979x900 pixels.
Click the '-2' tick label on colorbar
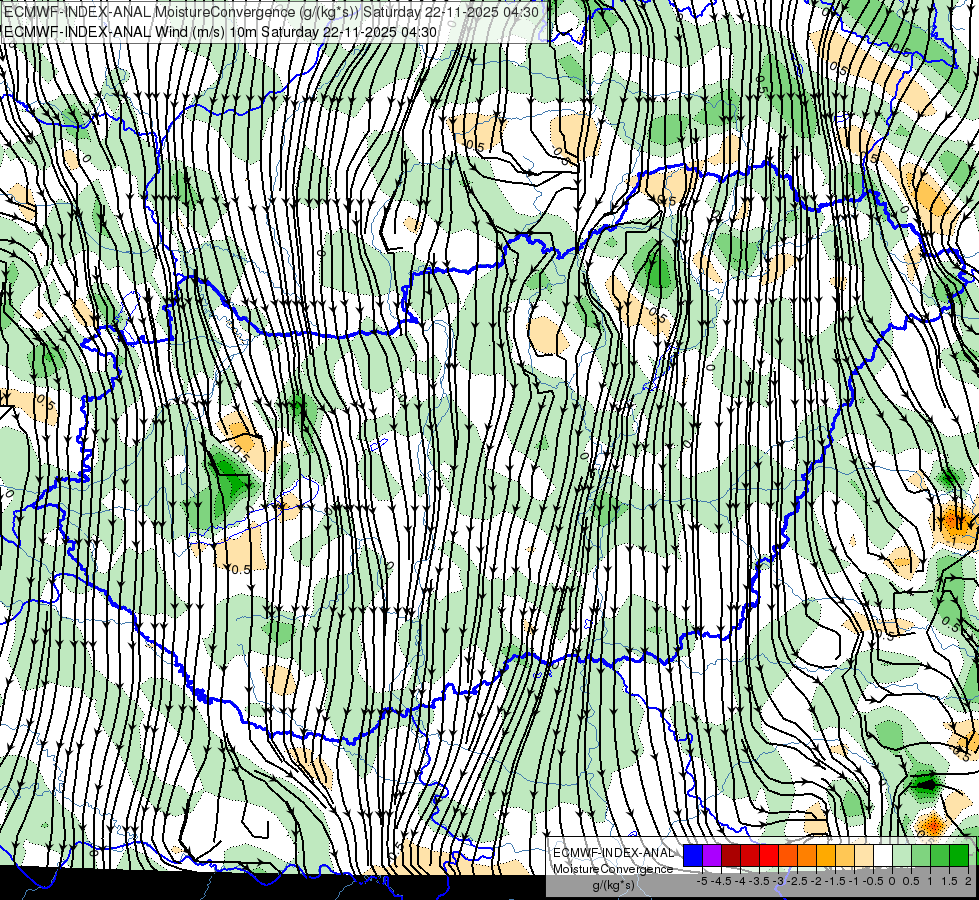click(x=816, y=881)
